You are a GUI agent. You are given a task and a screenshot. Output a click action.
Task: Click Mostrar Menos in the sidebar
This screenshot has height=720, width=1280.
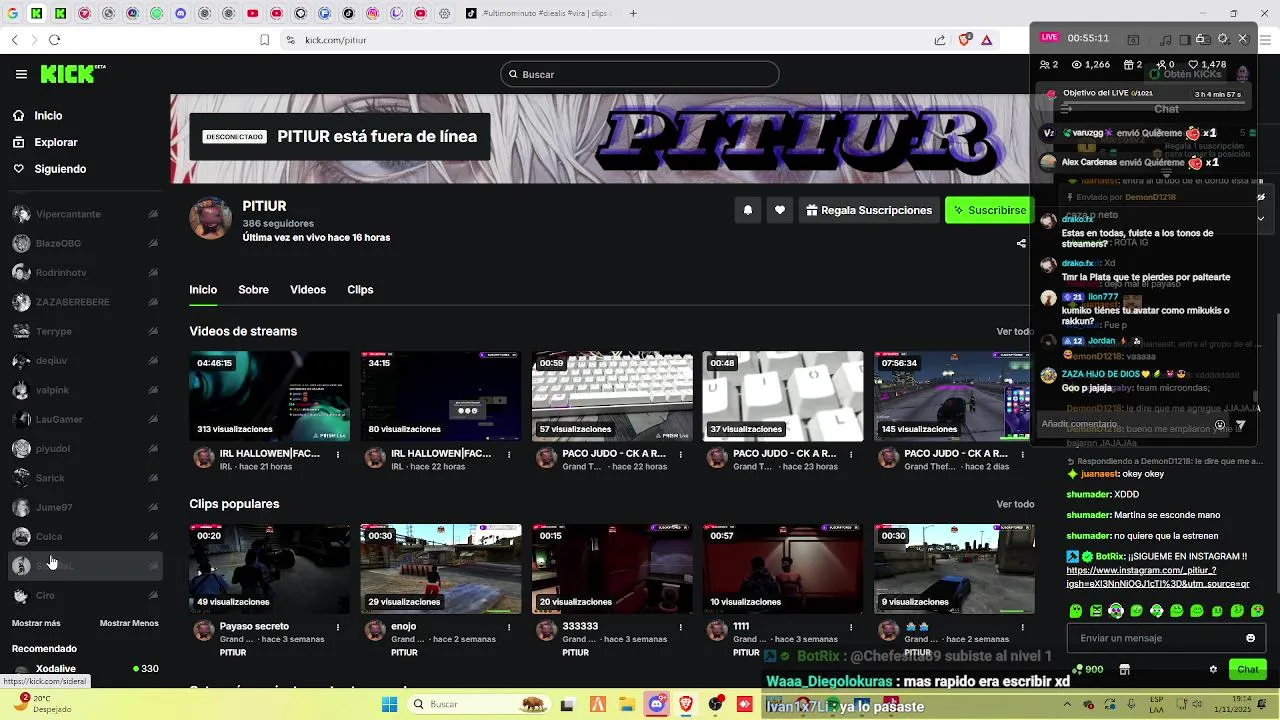tap(129, 623)
